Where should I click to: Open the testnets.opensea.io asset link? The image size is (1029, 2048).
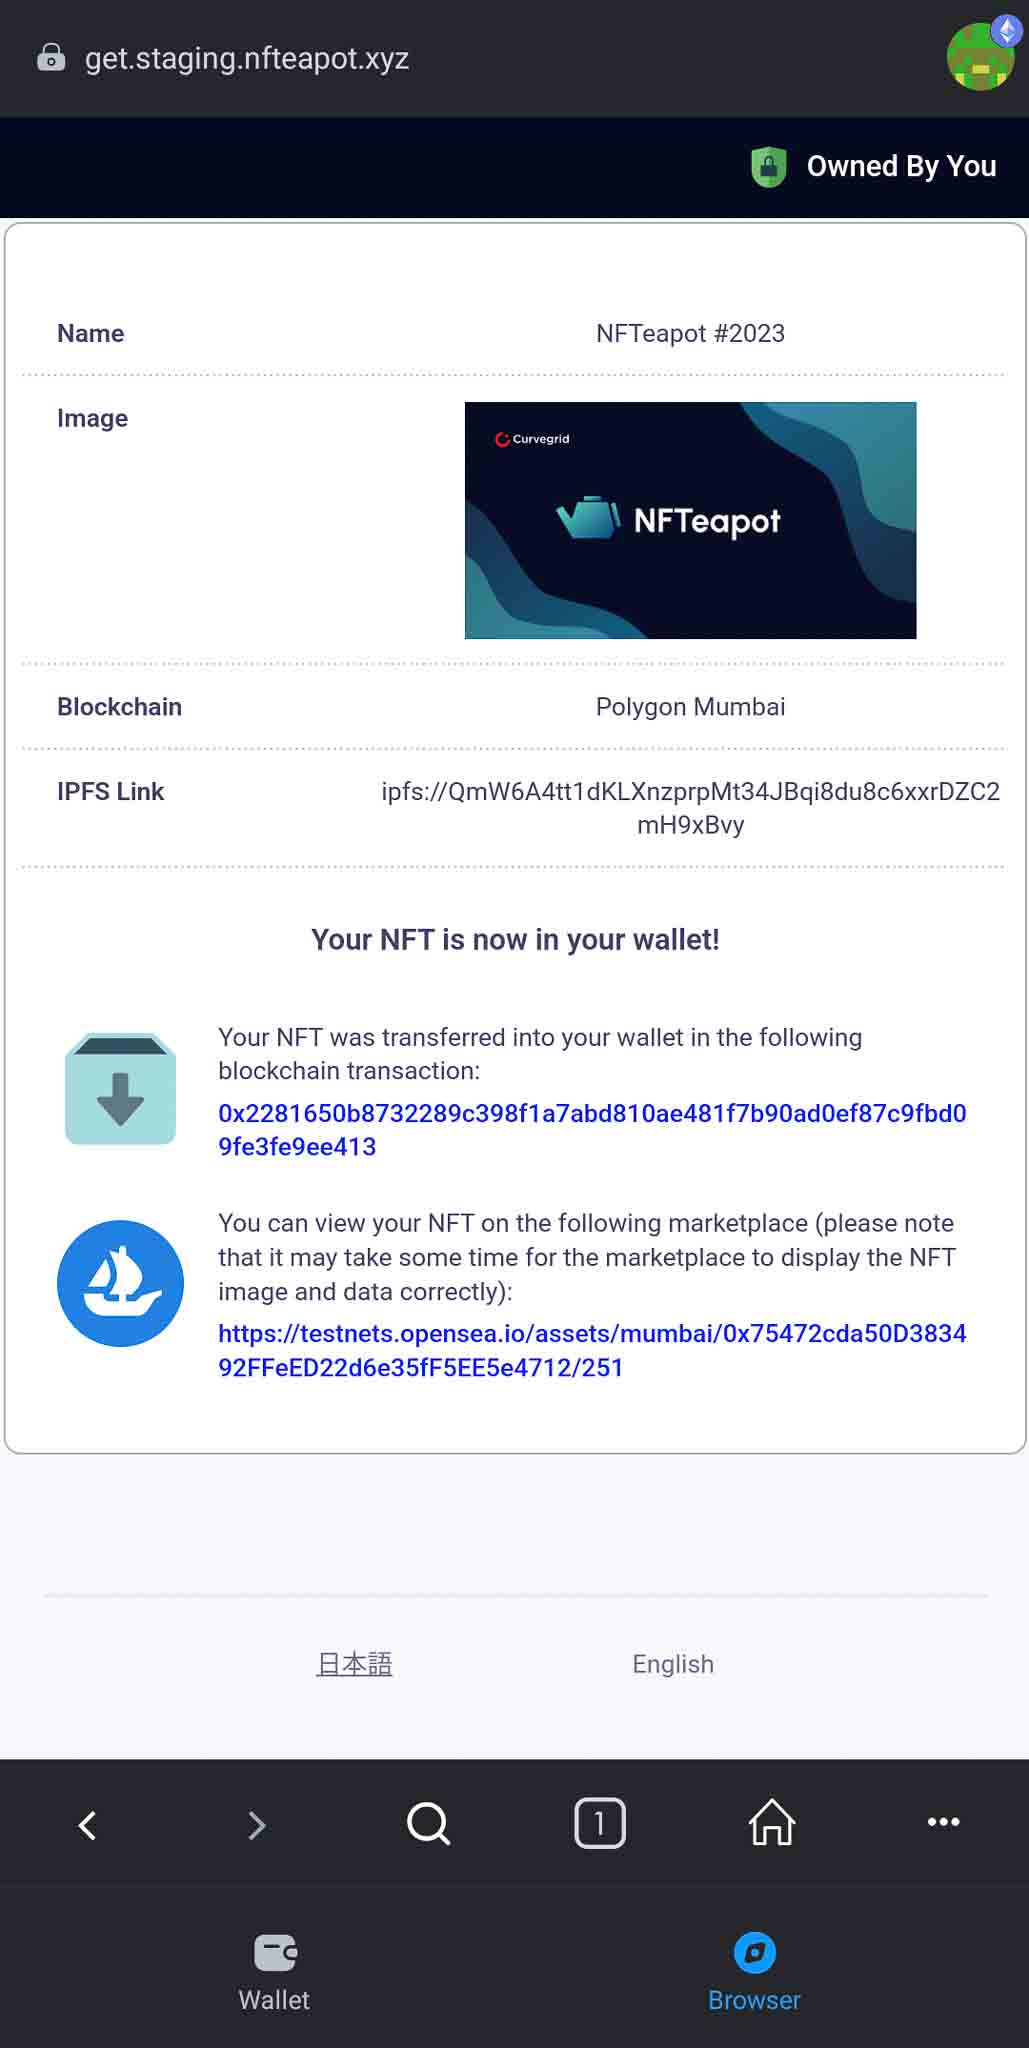coord(592,1350)
